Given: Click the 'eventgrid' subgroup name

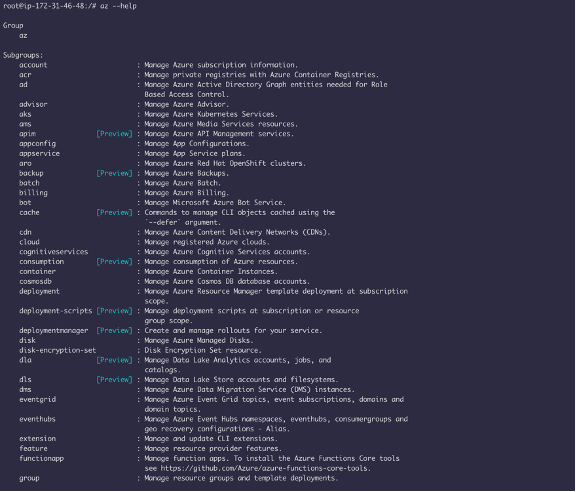Looking at the screenshot, I should pyautogui.click(x=37, y=399).
